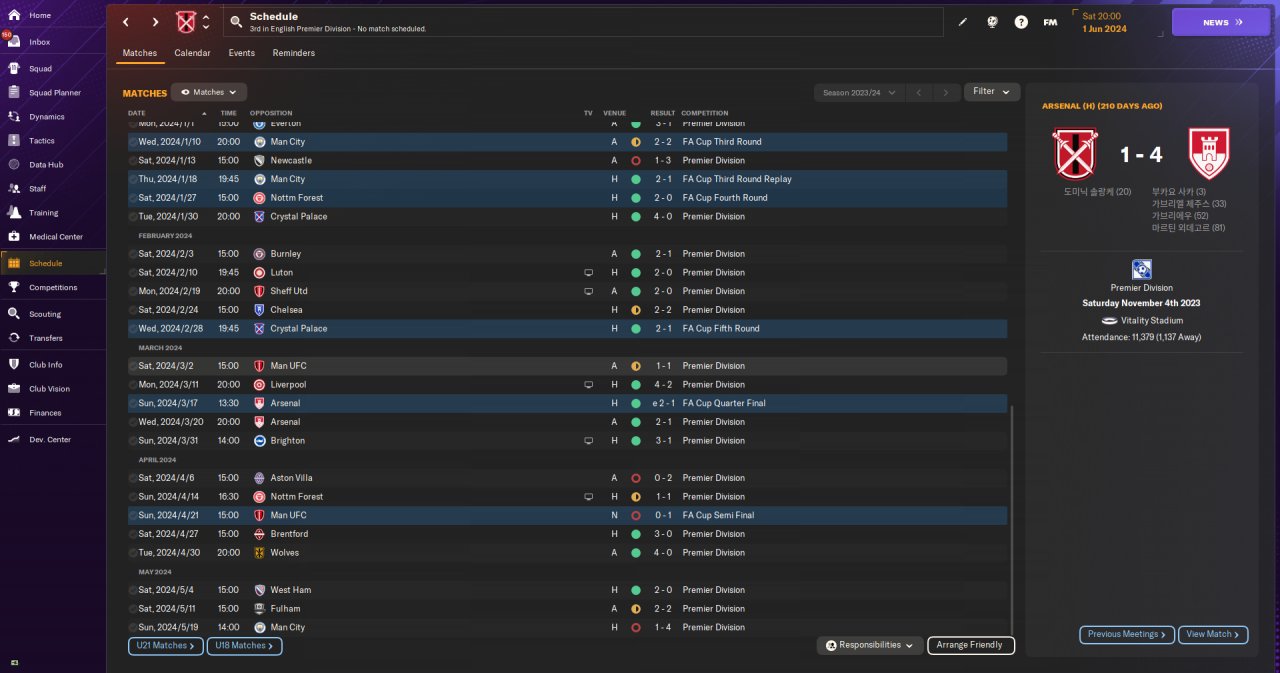Select Chelsea 2-2 match row
The height and width of the screenshot is (673, 1280).
567,310
